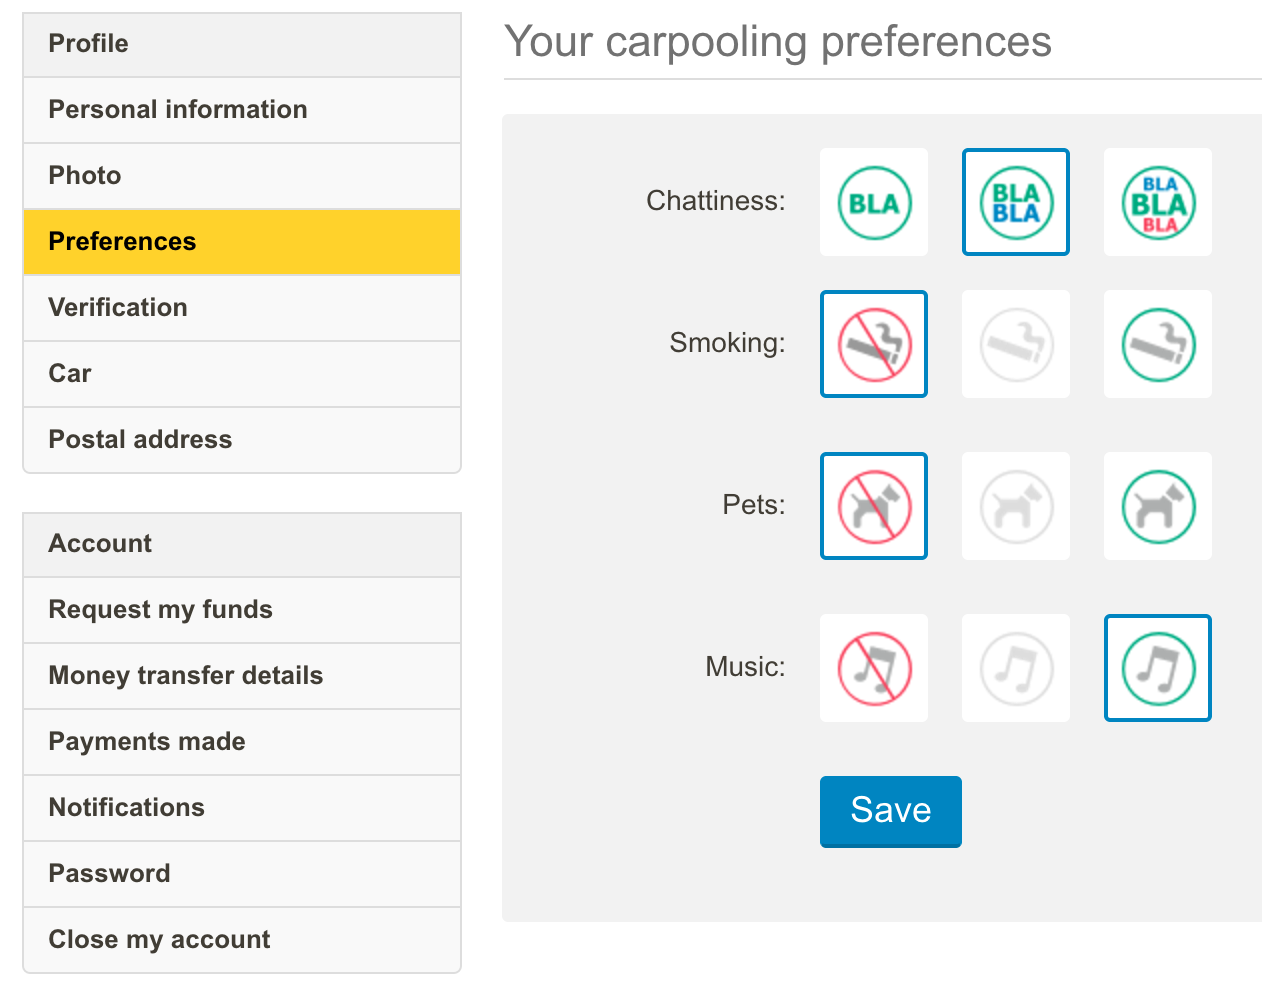Pick the grey neutral smoking icon
1262x986 pixels.
(1016, 344)
